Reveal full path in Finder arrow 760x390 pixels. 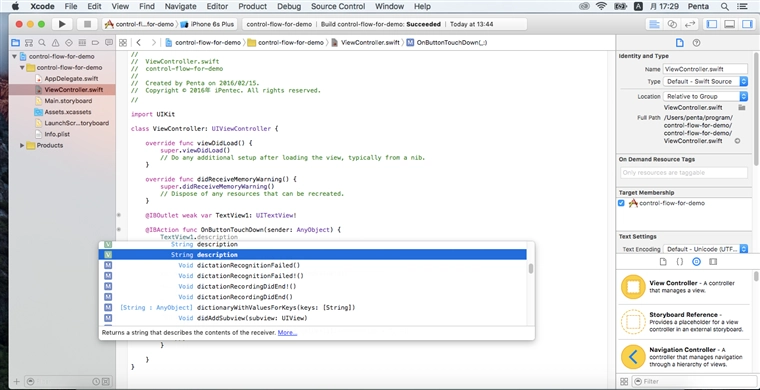[737, 141]
